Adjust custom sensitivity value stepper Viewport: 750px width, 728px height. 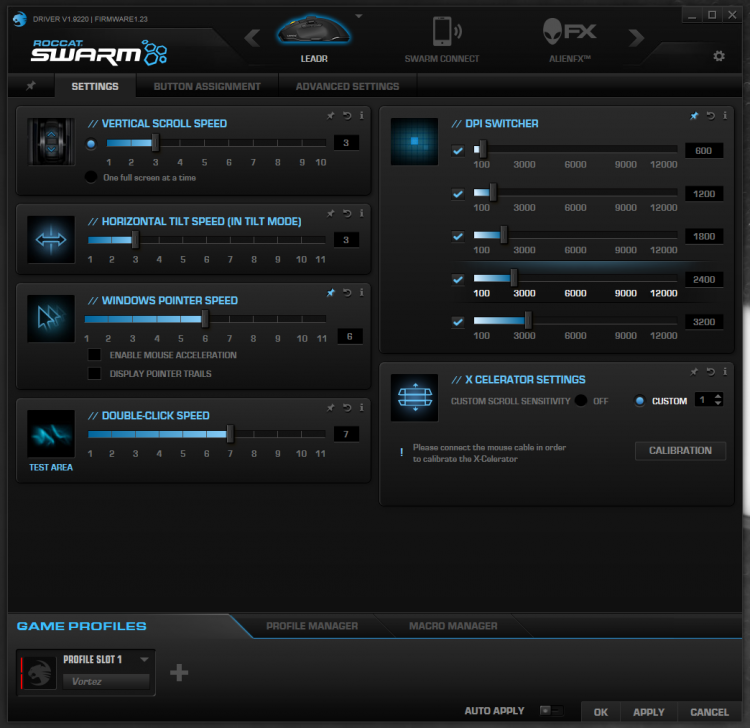(717, 399)
